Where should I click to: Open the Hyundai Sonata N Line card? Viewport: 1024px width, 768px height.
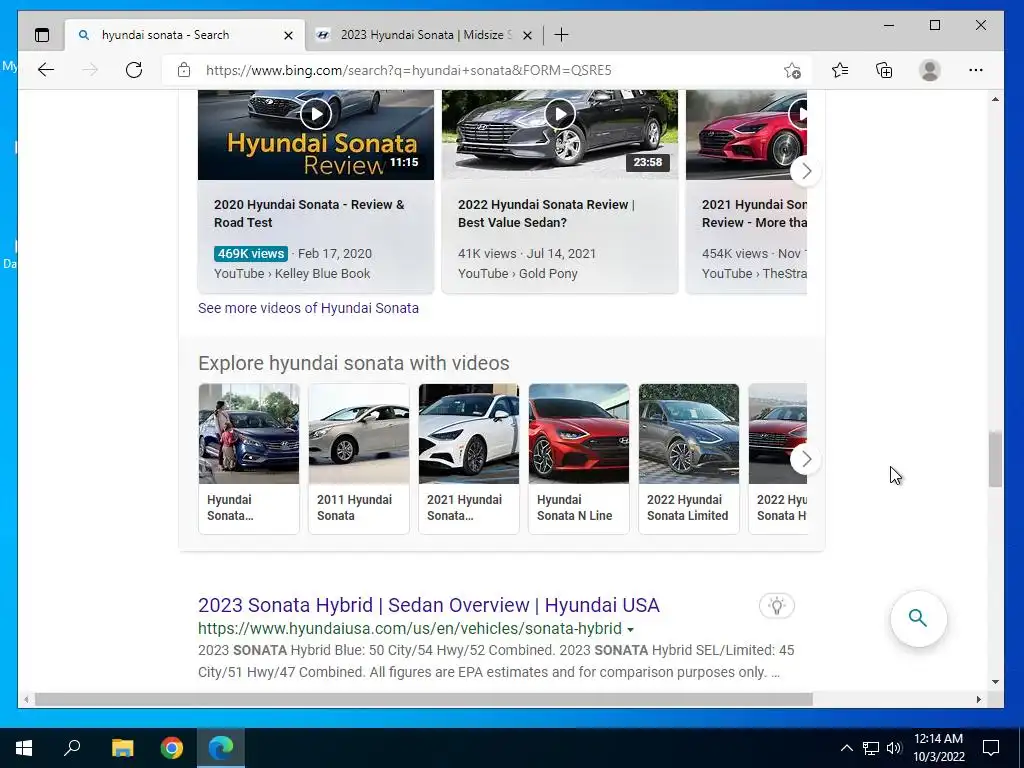point(579,458)
